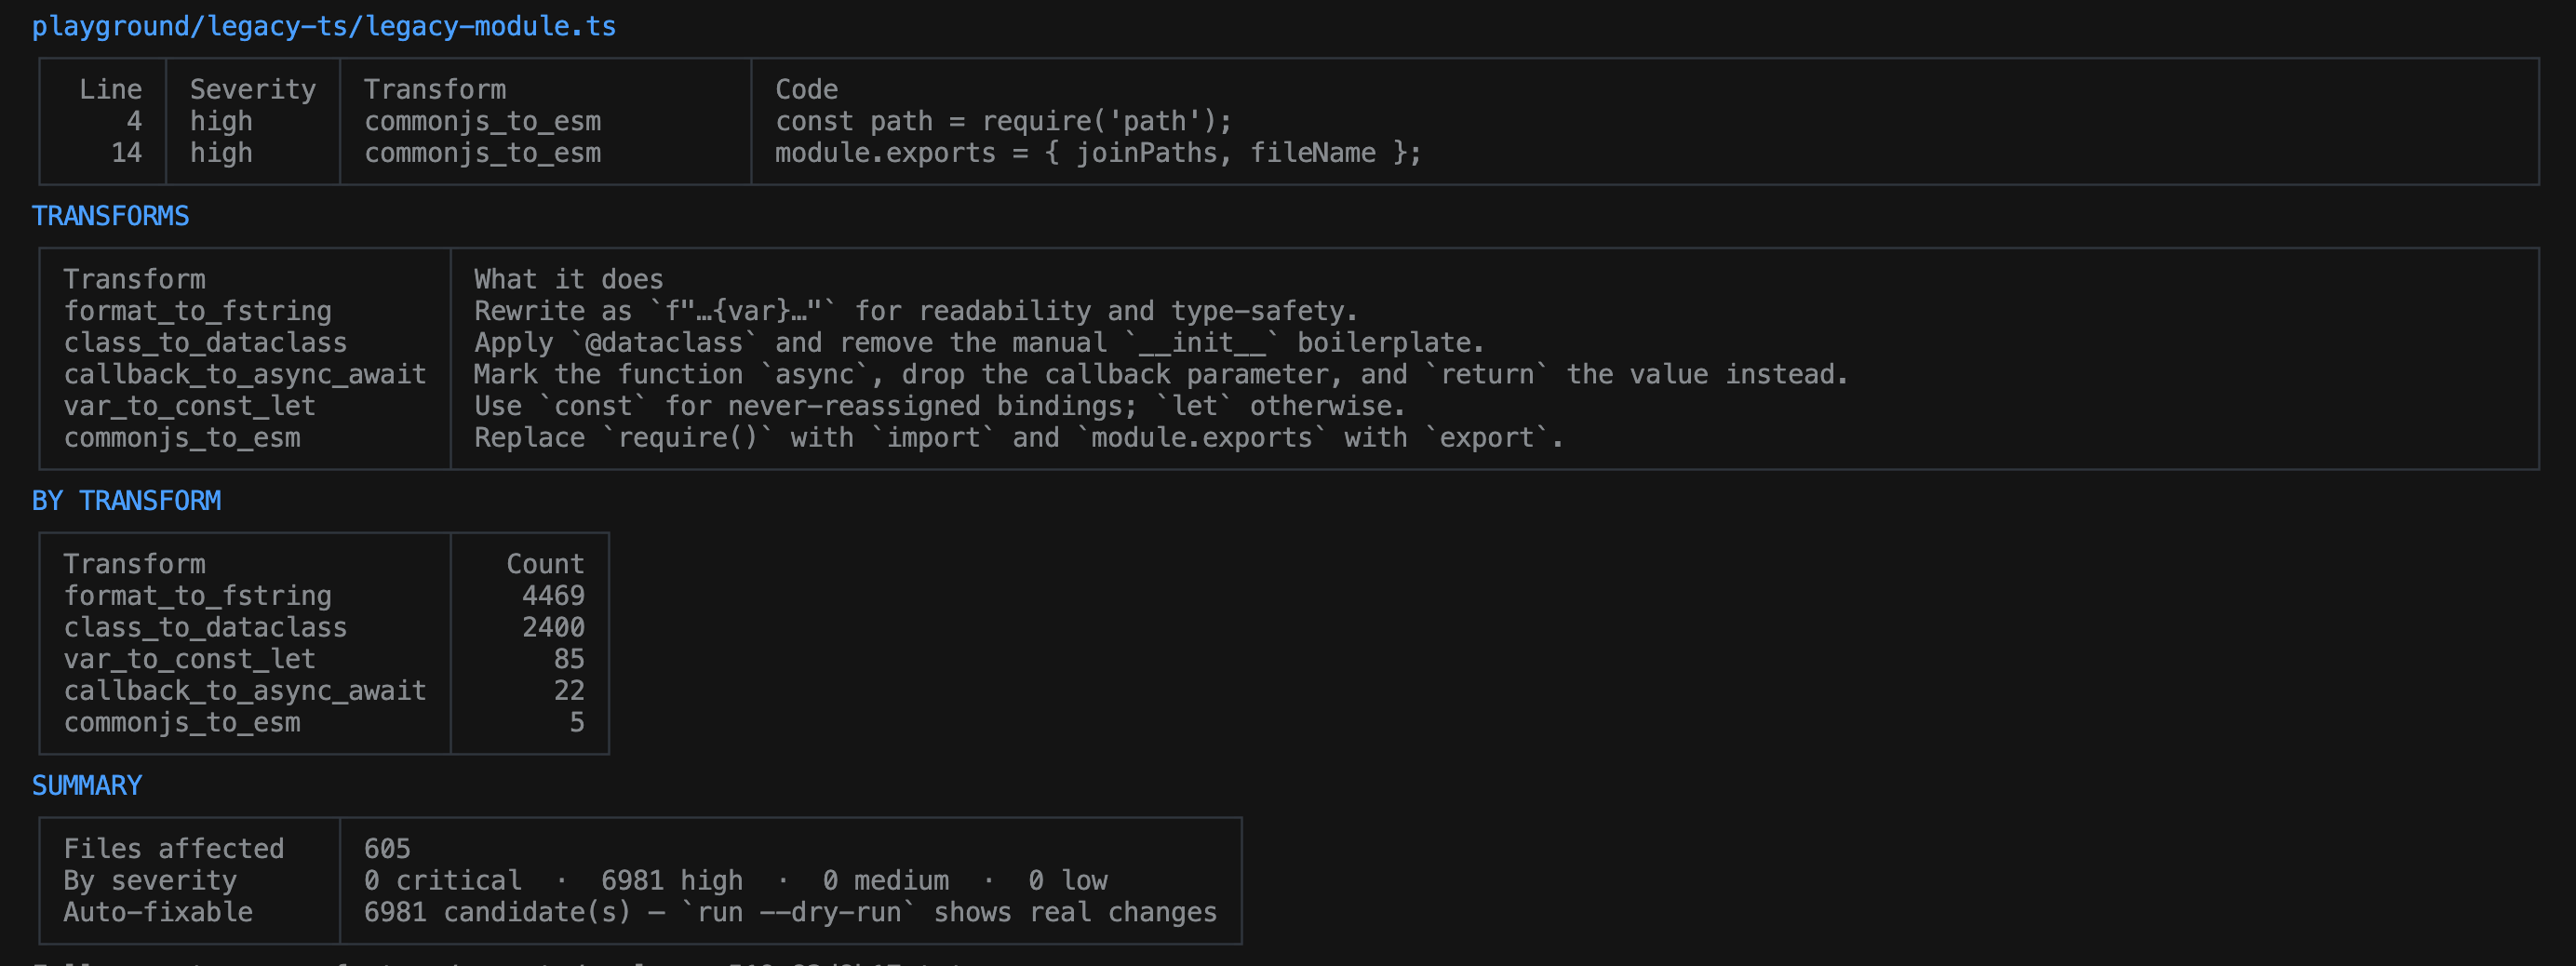
Task: Click the "6981 candidate(s)" auto-fixable text
Action: pos(497,913)
